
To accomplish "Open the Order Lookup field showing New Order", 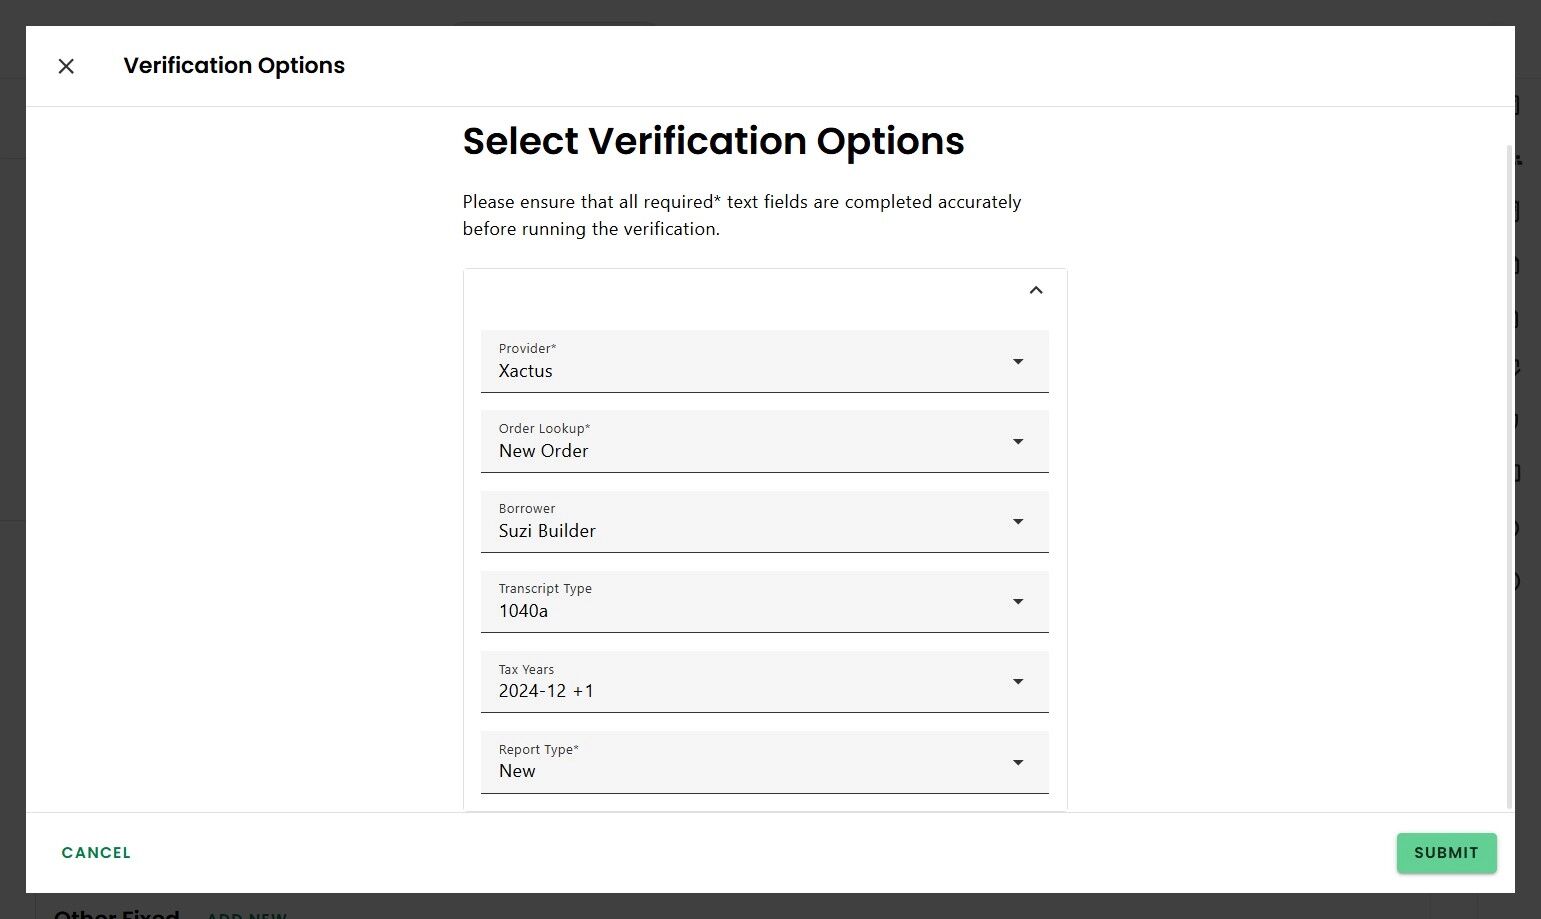I will click(740, 442).
